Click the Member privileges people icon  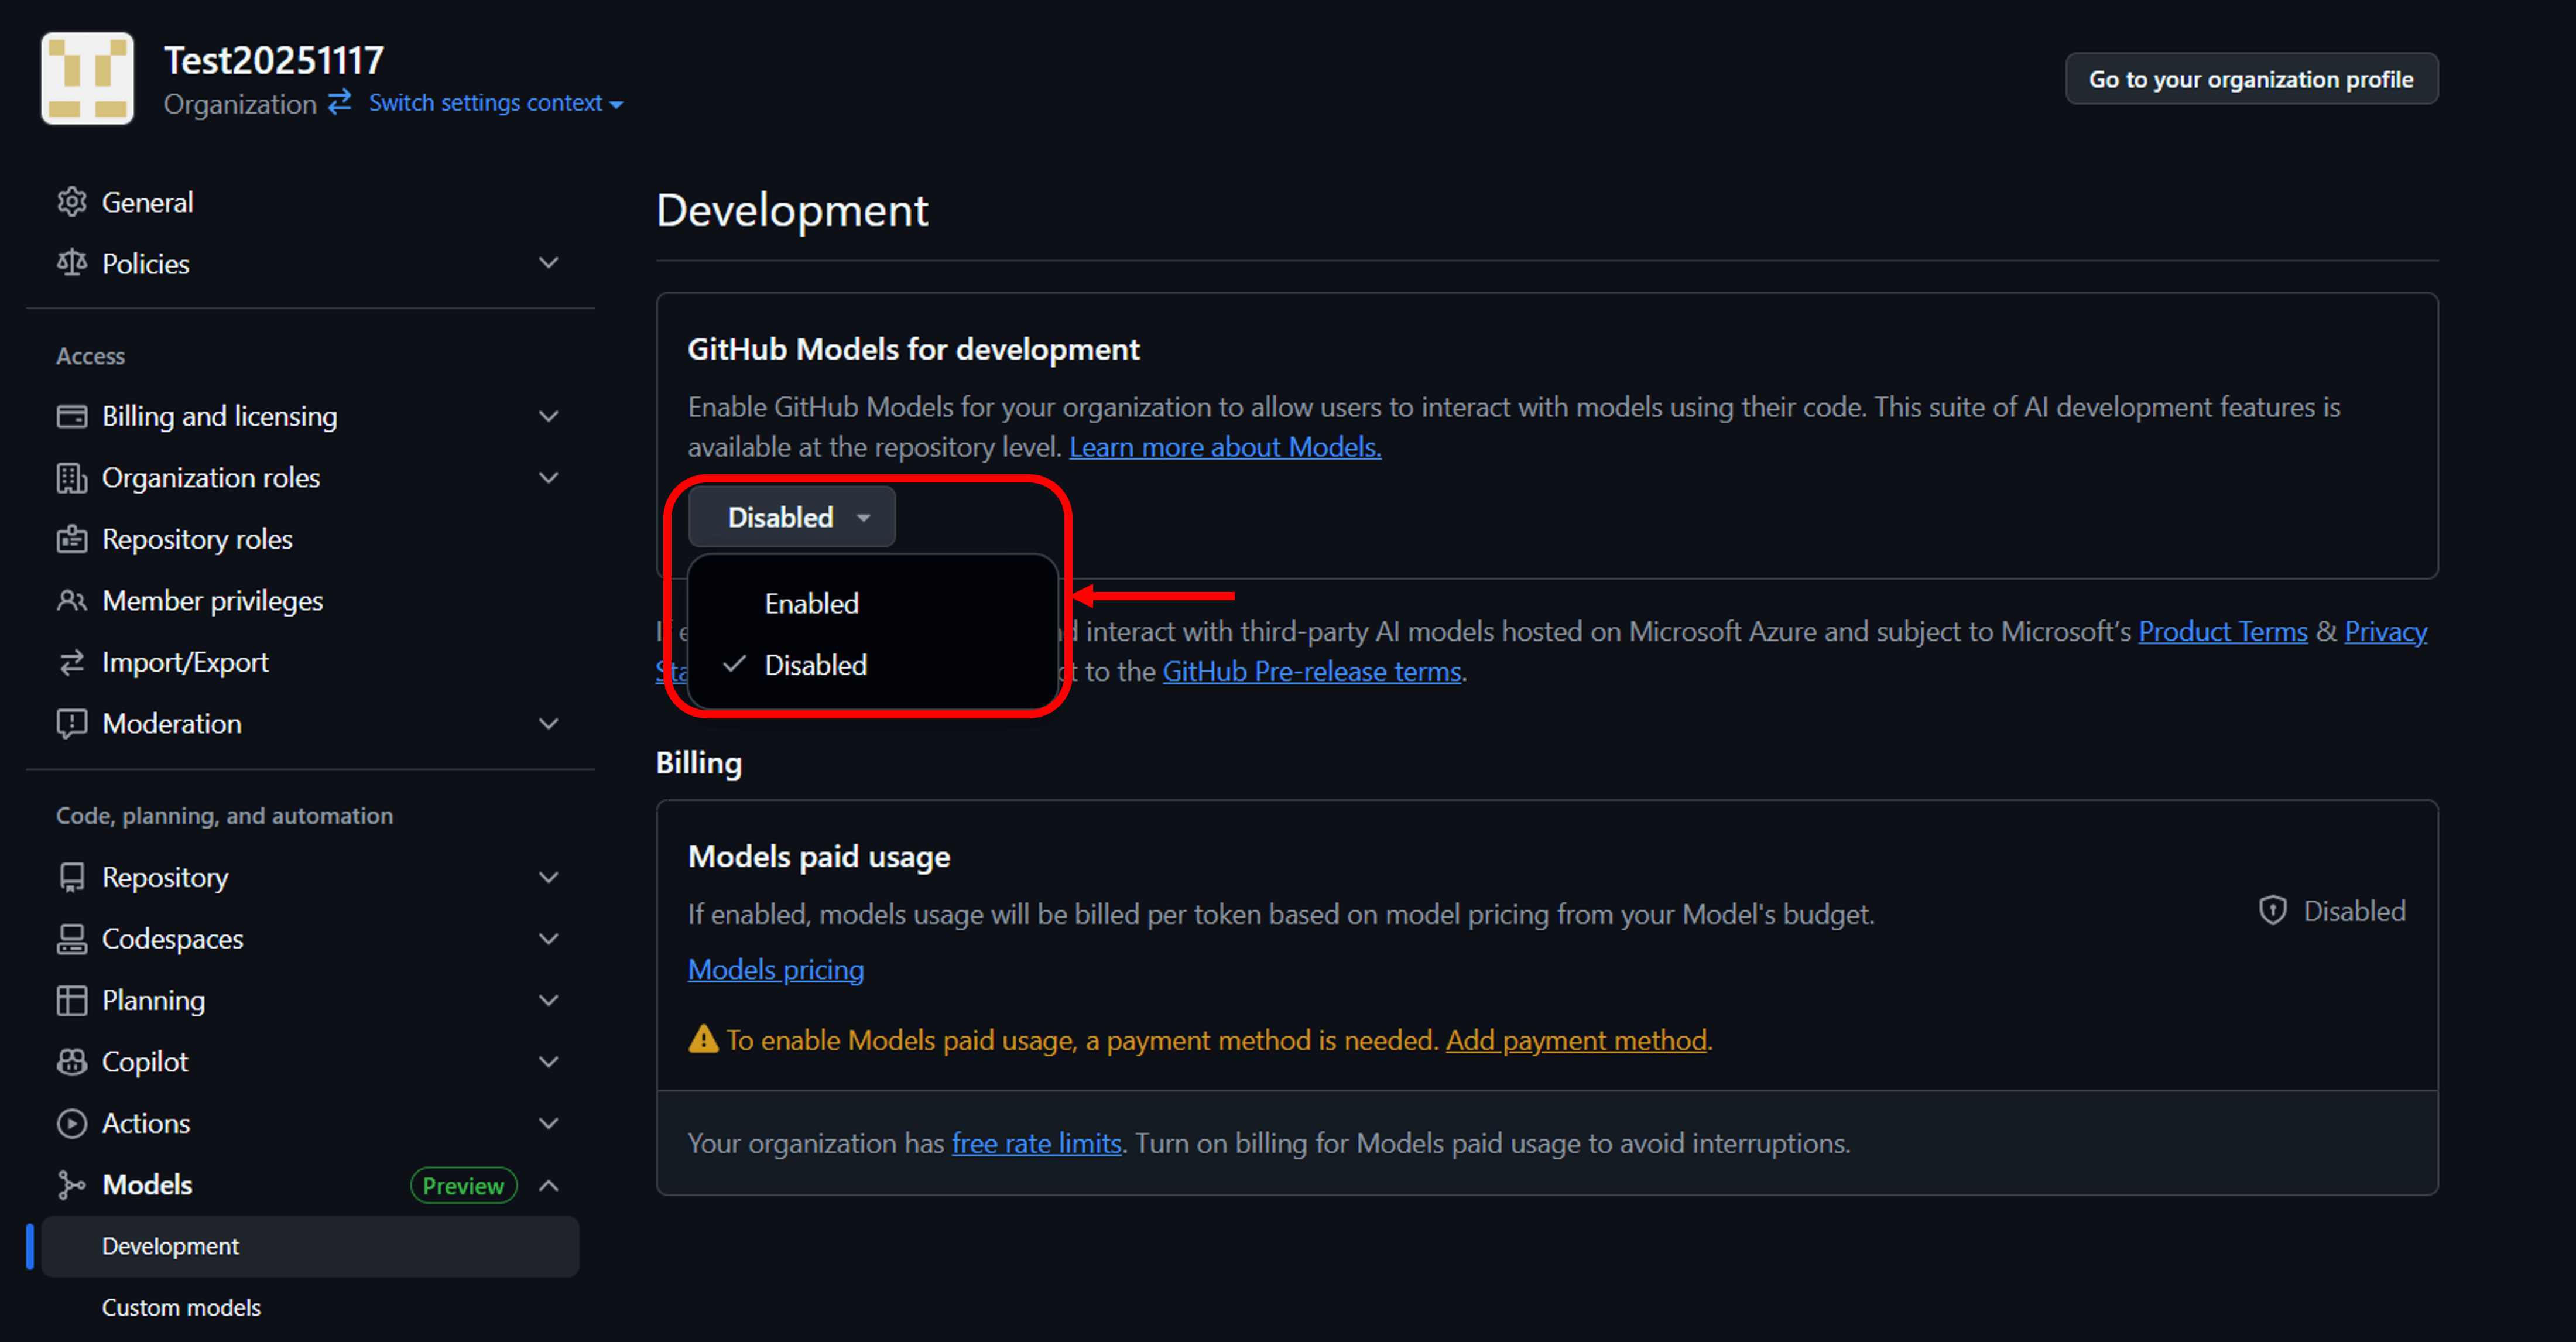(71, 600)
